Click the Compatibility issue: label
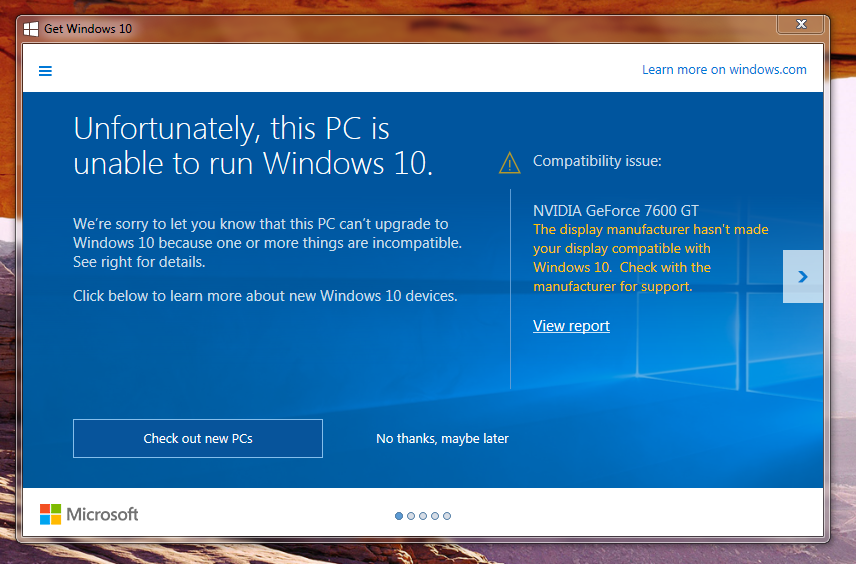This screenshot has width=856, height=564. pos(597,161)
